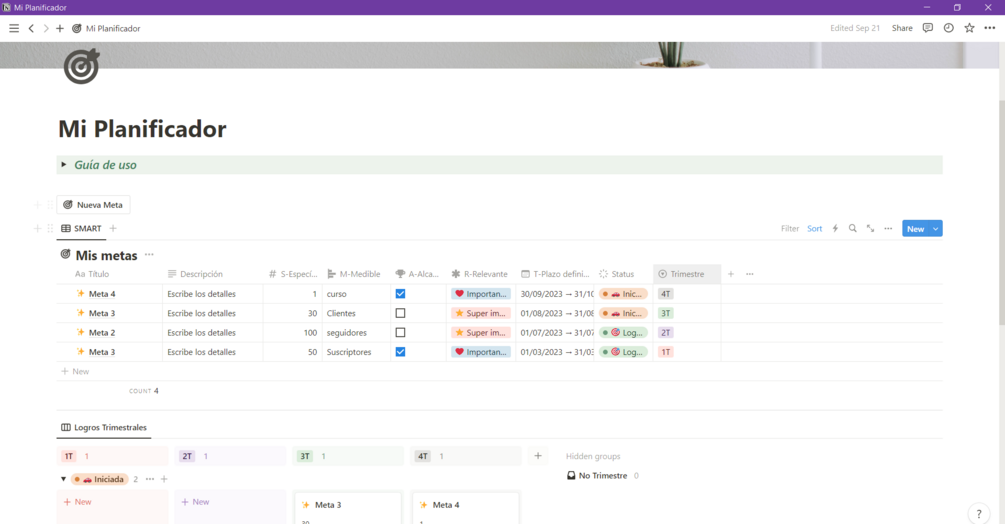Click the large target page icon
Image resolution: width=1005 pixels, height=524 pixels.
[x=82, y=66]
